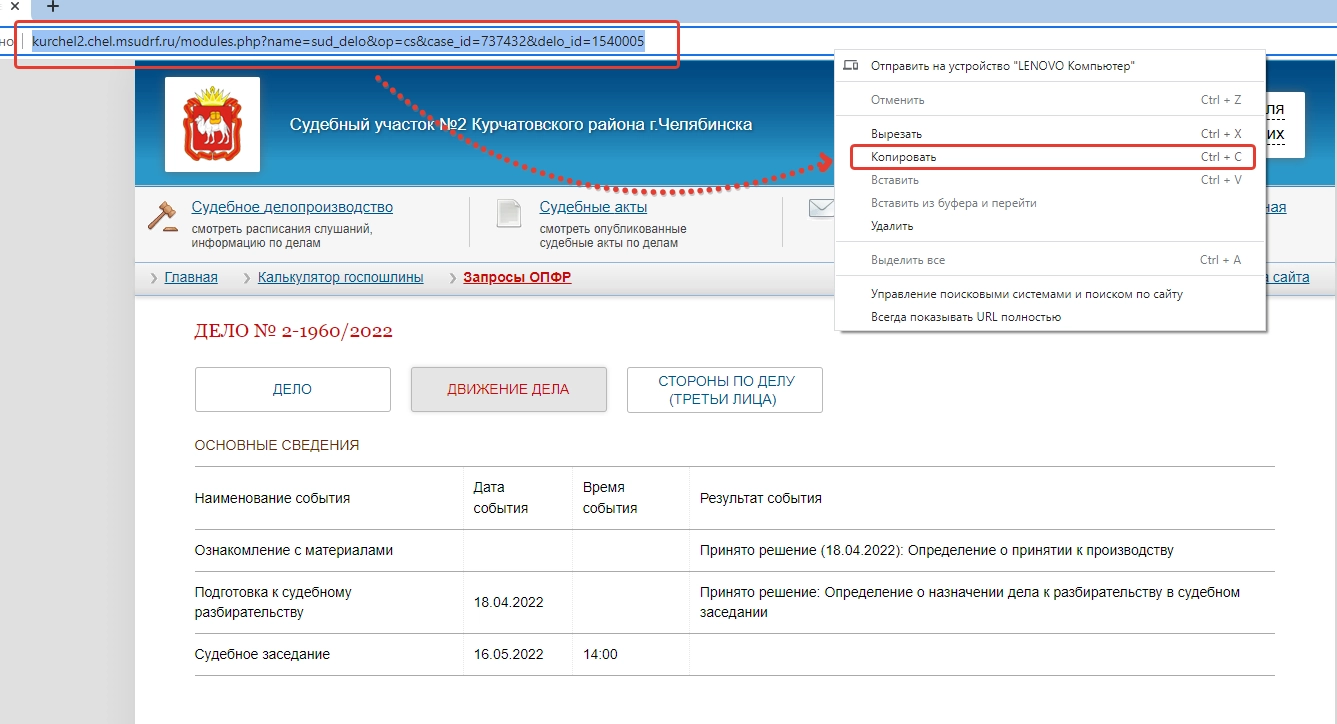
Task: Click the ОСНОВНЫЕ СВЕДЕНИЯ section heading
Action: coord(277,445)
